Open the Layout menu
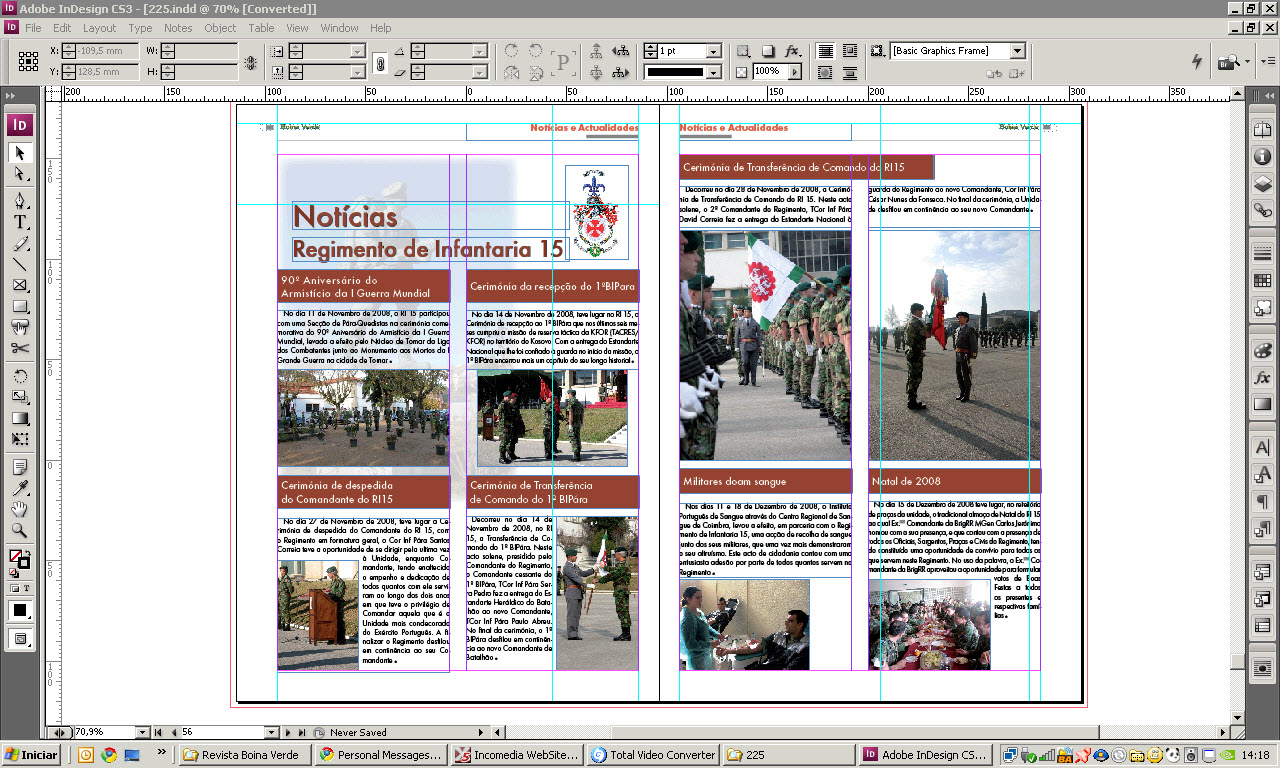 tap(99, 28)
